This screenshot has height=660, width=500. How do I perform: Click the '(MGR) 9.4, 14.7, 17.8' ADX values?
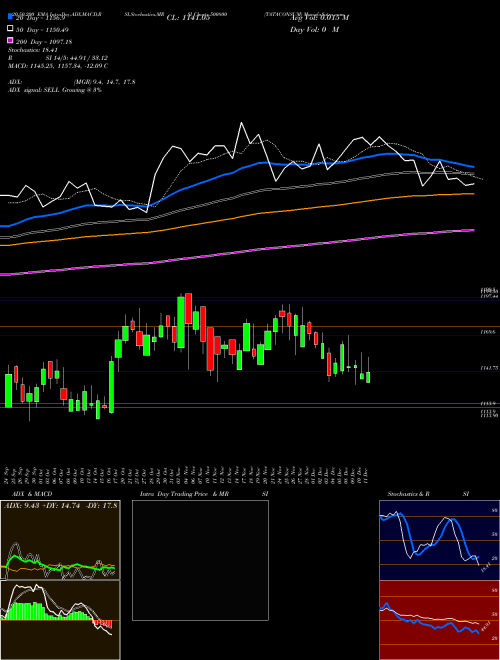point(104,82)
